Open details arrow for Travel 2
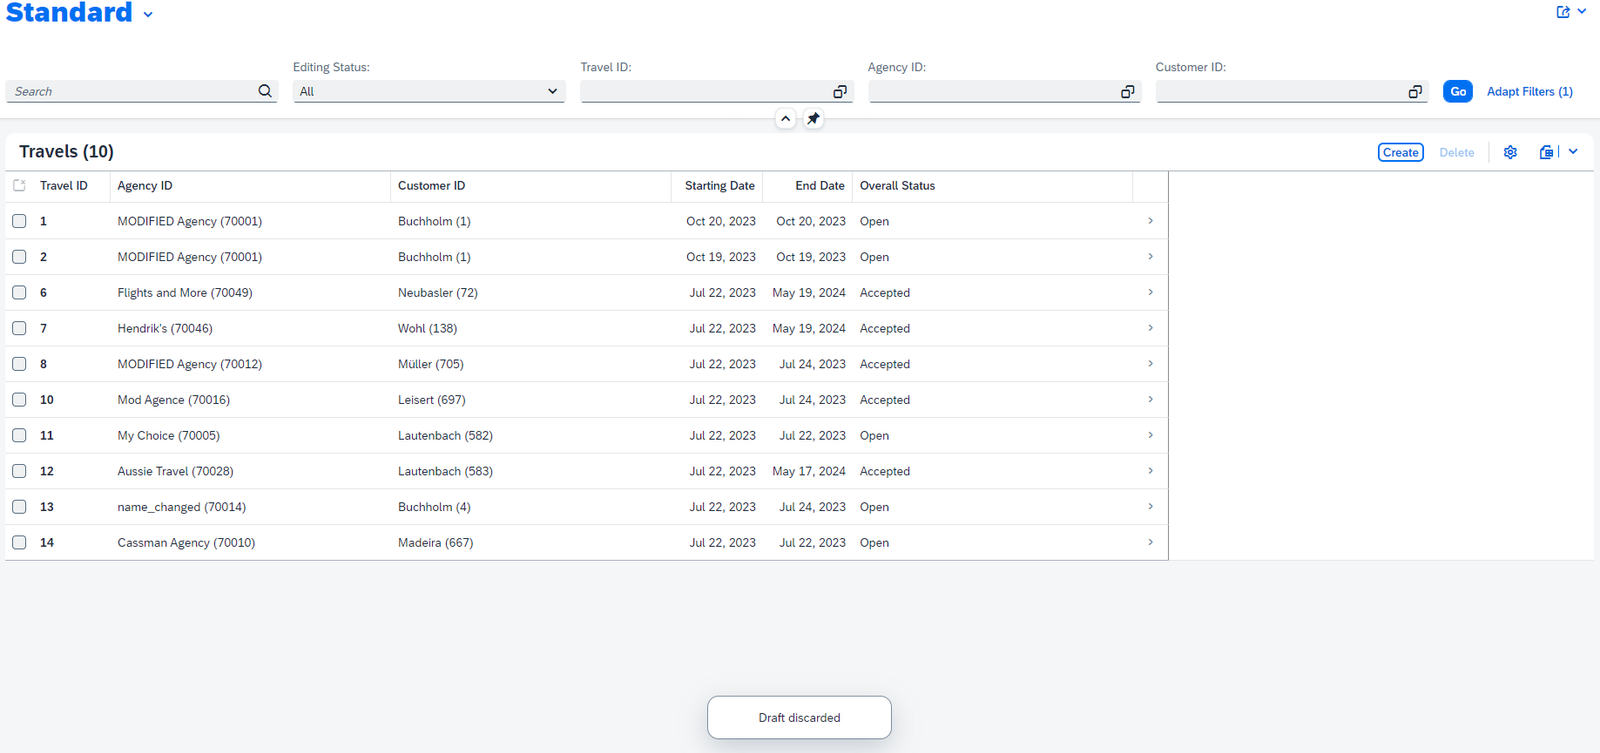This screenshot has width=1600, height=753. pos(1150,257)
